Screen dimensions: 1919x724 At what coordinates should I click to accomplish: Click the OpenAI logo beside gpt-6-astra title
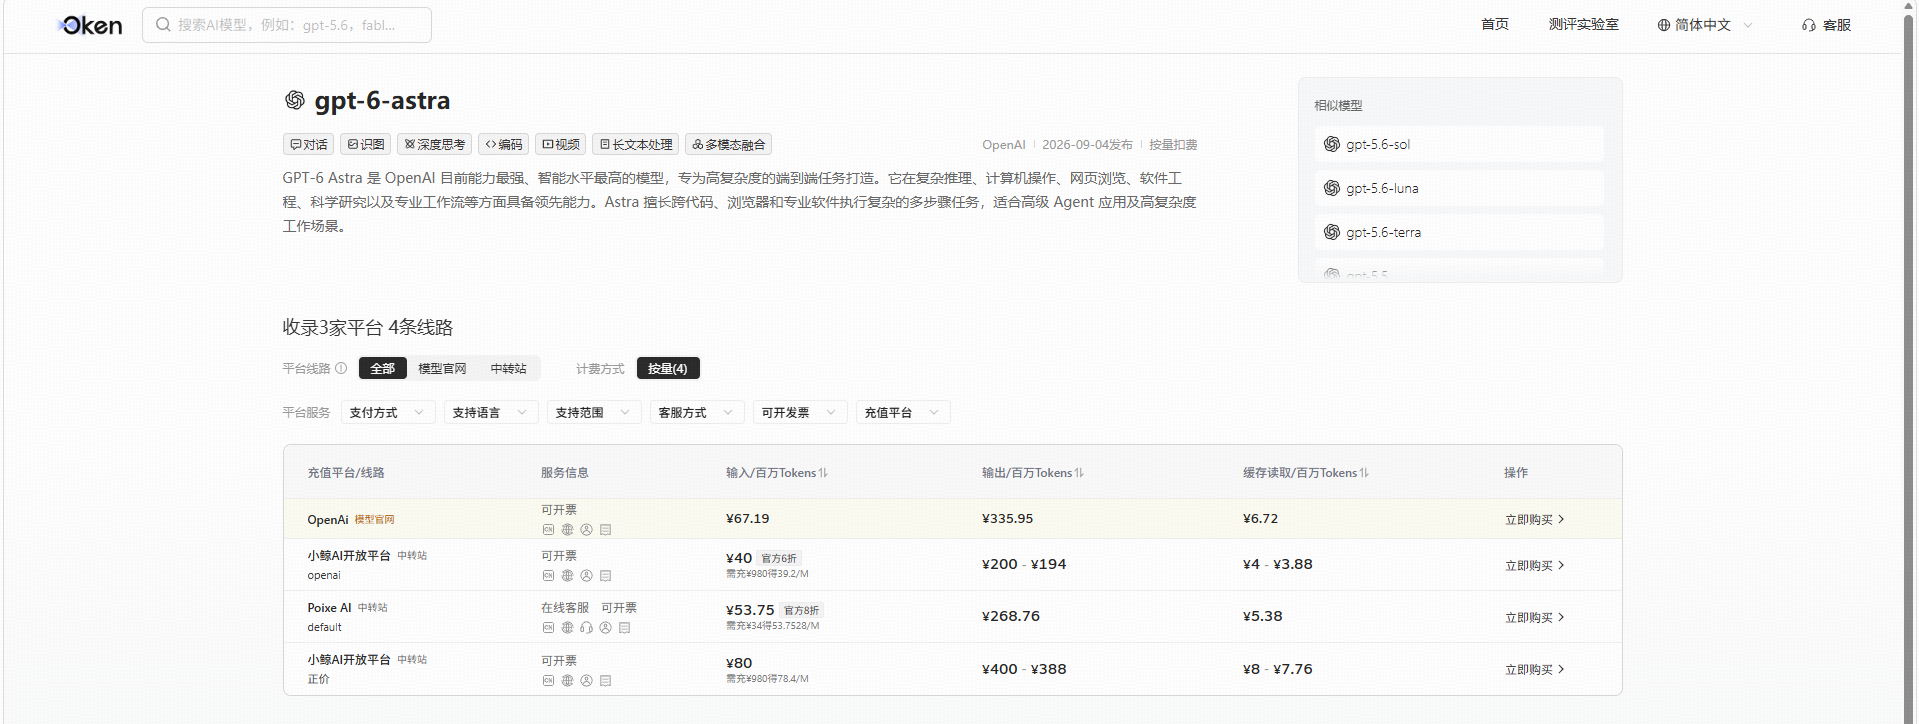pyautogui.click(x=295, y=100)
